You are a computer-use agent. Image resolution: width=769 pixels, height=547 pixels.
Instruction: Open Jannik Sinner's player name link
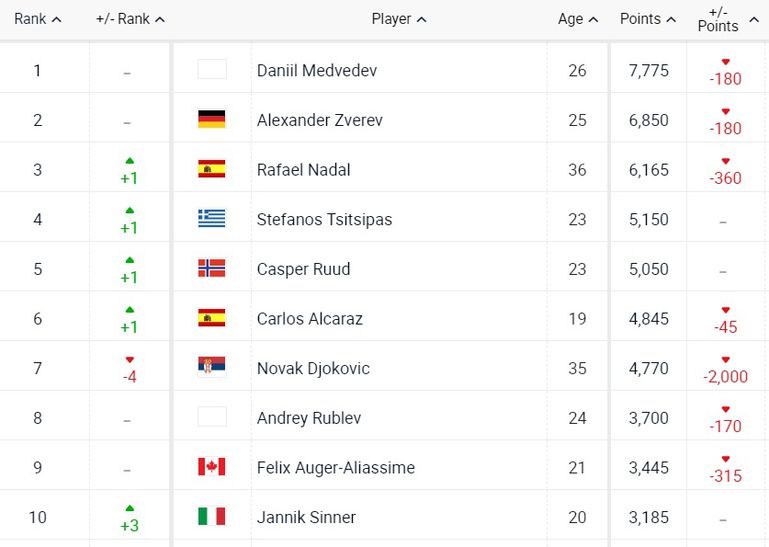[x=307, y=517]
